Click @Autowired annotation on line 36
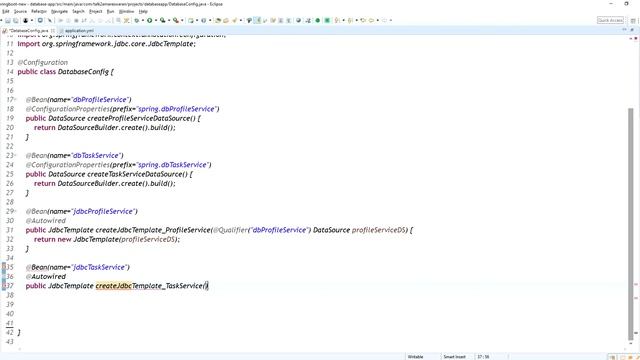This screenshot has height=360, width=640. 46,277
